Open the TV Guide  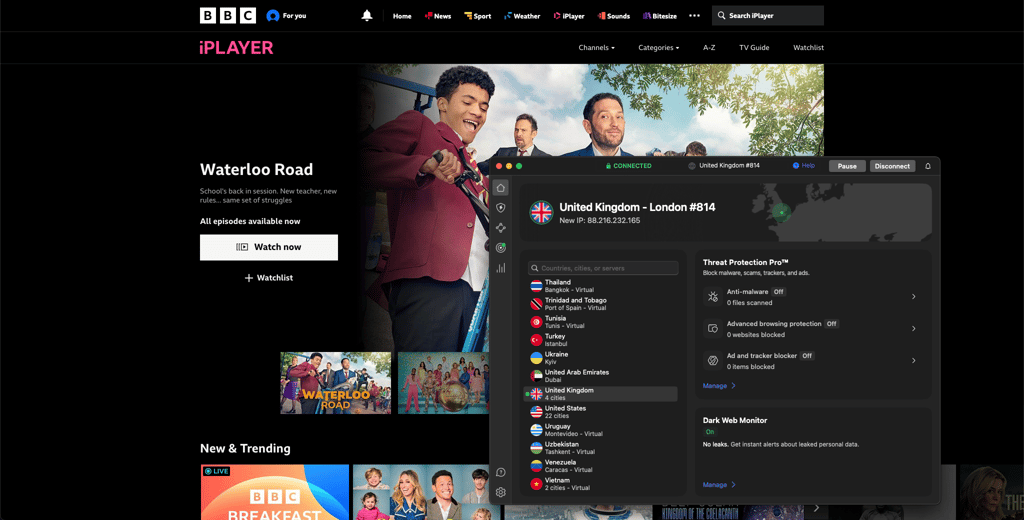754,48
